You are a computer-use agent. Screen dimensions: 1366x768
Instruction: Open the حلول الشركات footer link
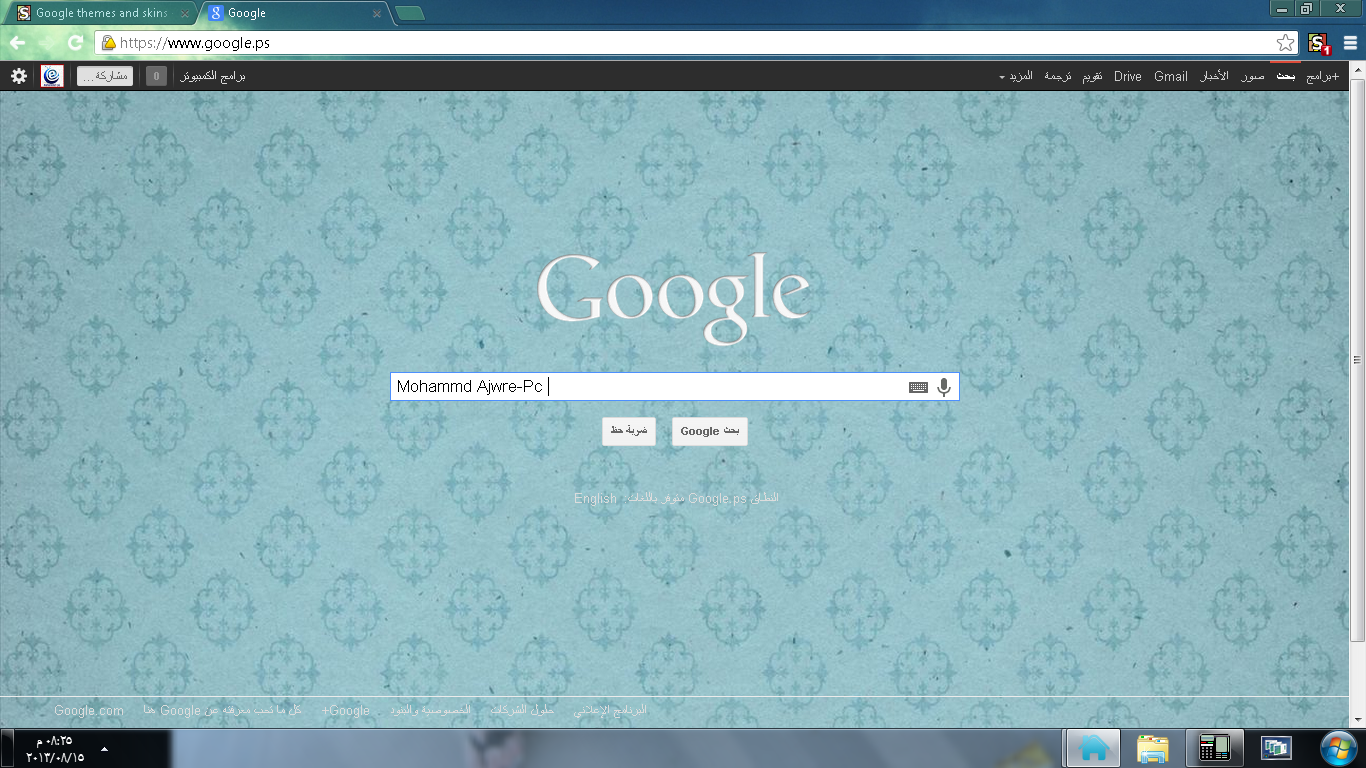tap(522, 711)
